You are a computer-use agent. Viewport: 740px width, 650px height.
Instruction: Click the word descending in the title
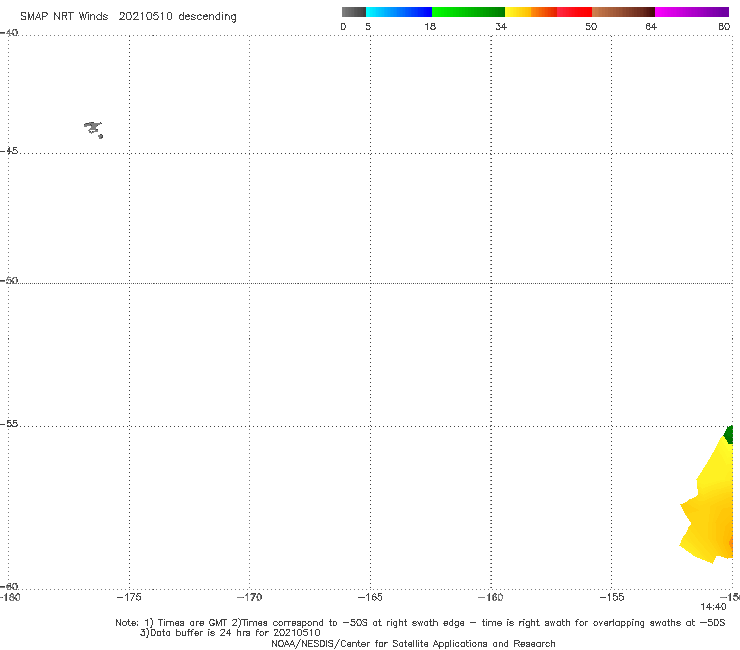click(208, 17)
